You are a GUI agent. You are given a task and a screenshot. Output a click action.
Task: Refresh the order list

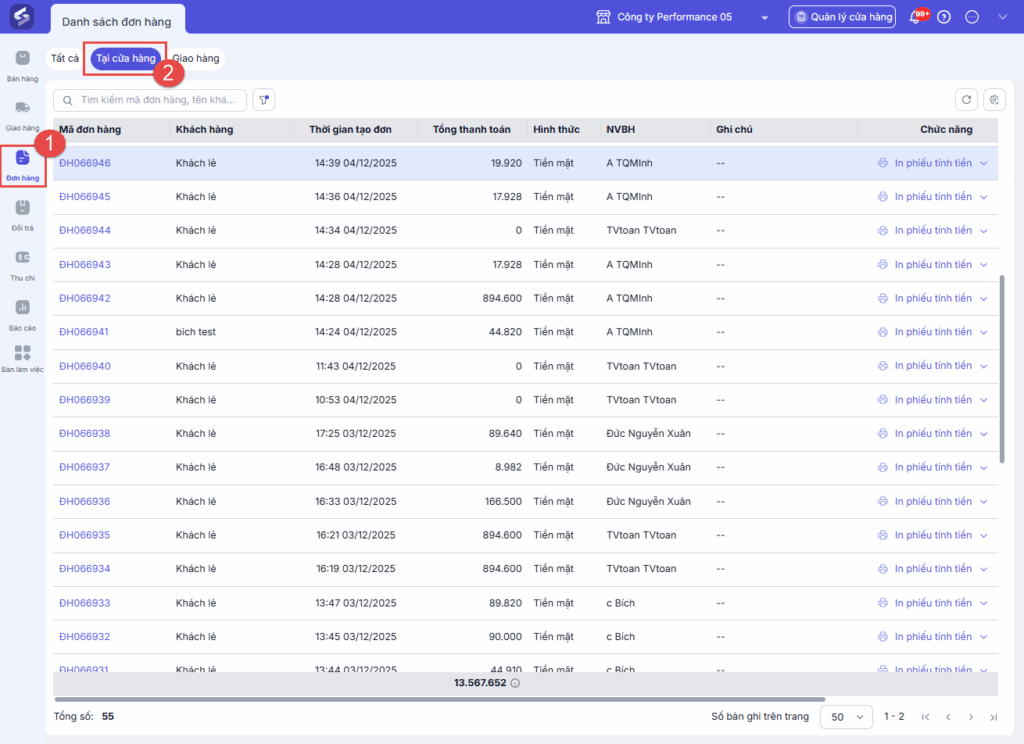pyautogui.click(x=966, y=99)
